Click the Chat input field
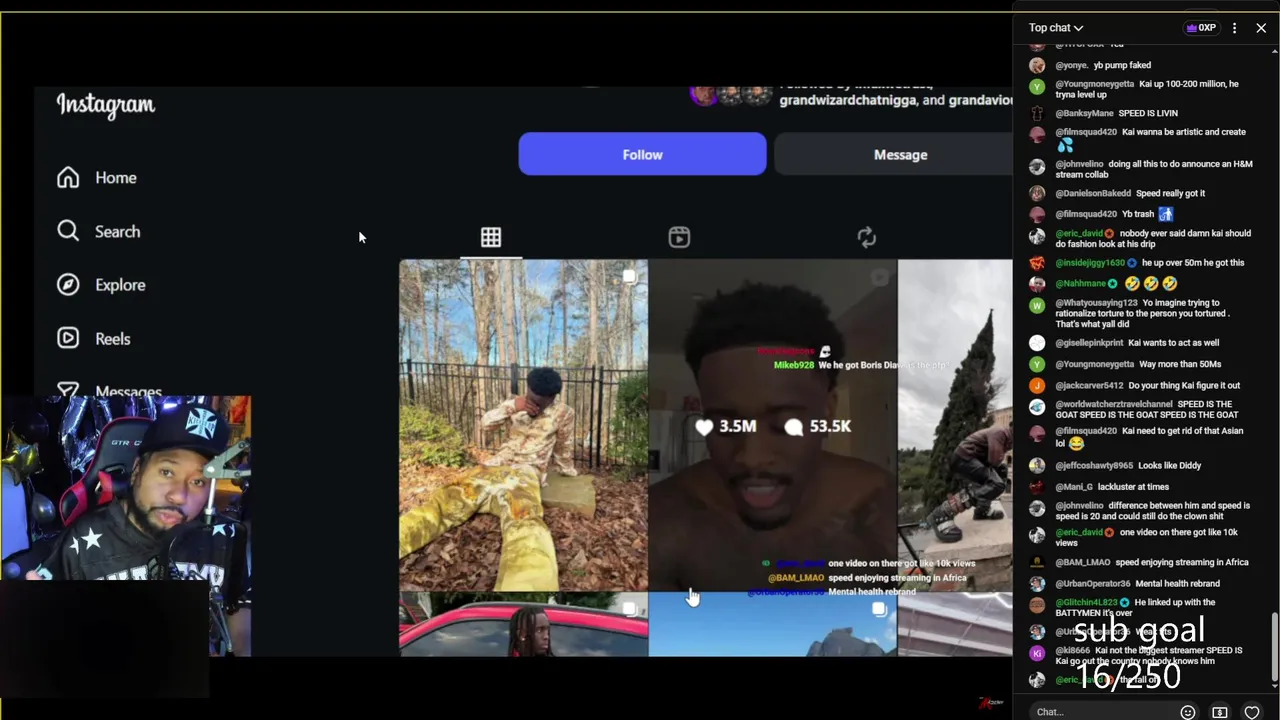The width and height of the screenshot is (1280, 720). (1100, 712)
